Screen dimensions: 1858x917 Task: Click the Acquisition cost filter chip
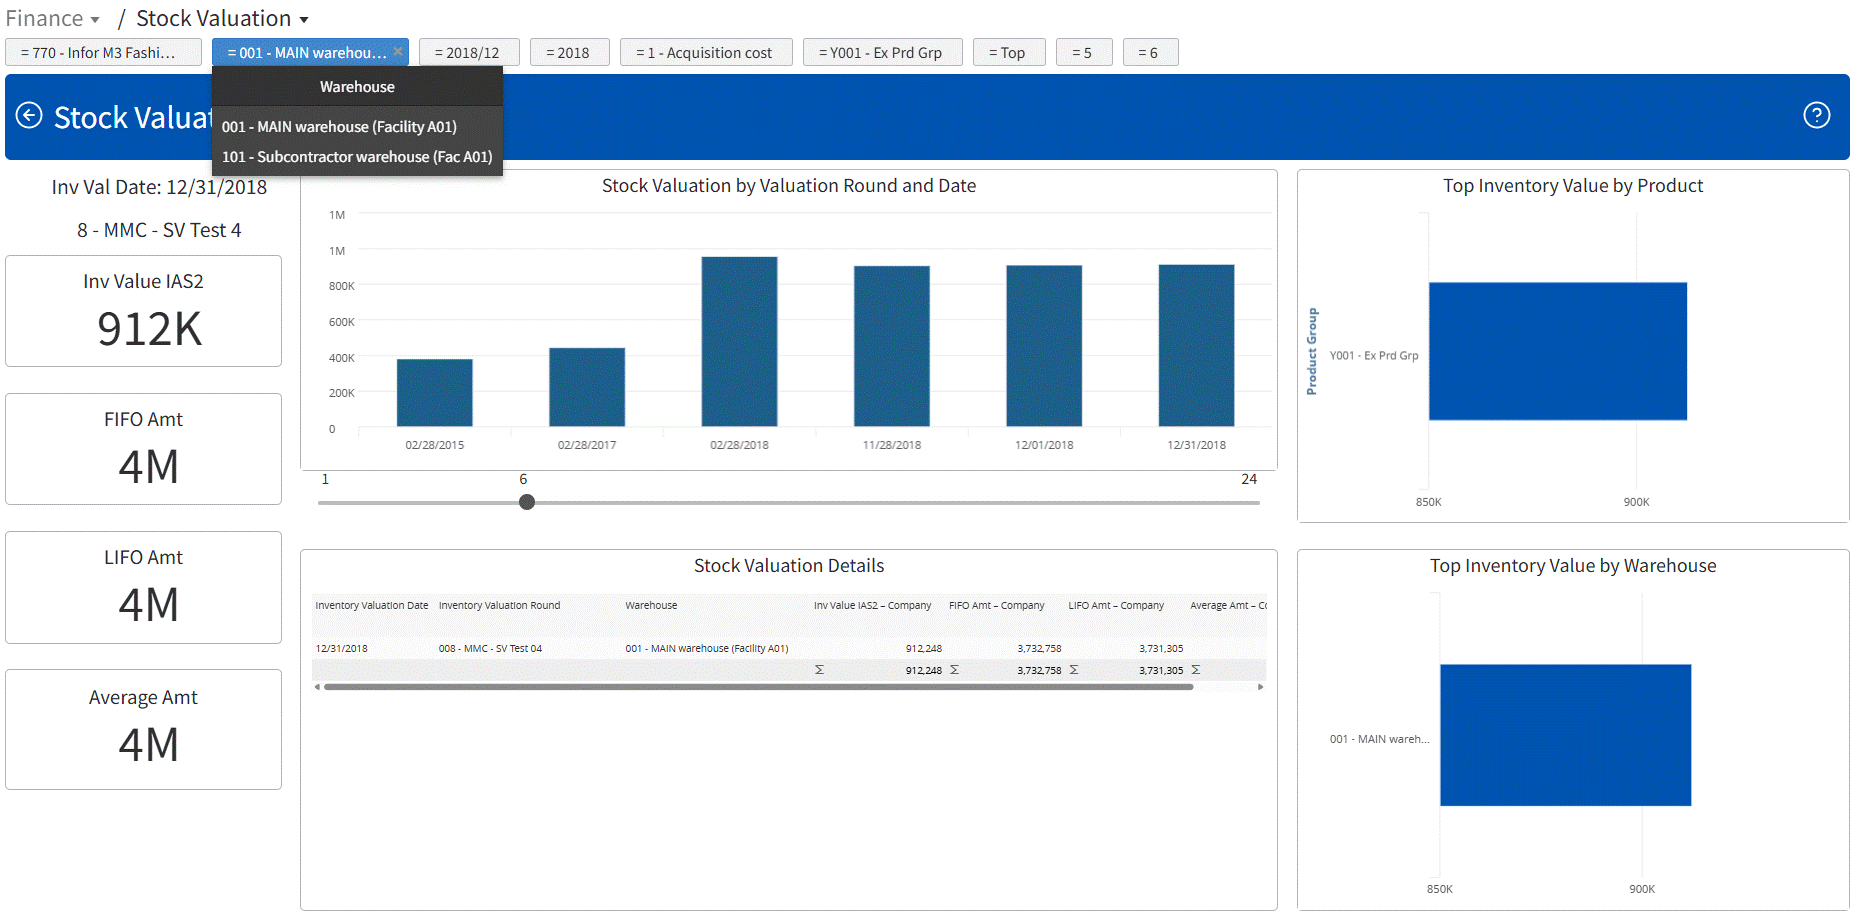click(705, 52)
